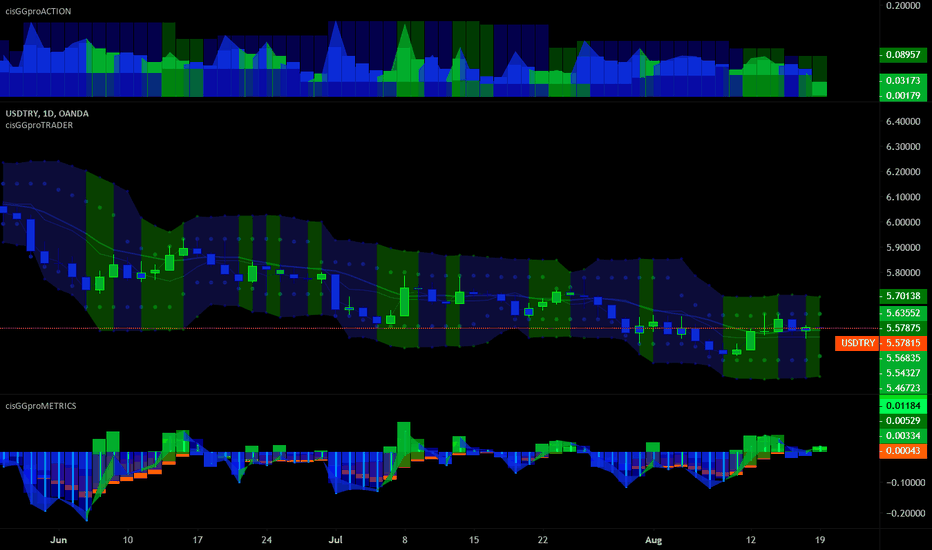This screenshot has height=550, width=932.
Task: Click the cisGGproACTION indicator label
Action: click(x=38, y=11)
